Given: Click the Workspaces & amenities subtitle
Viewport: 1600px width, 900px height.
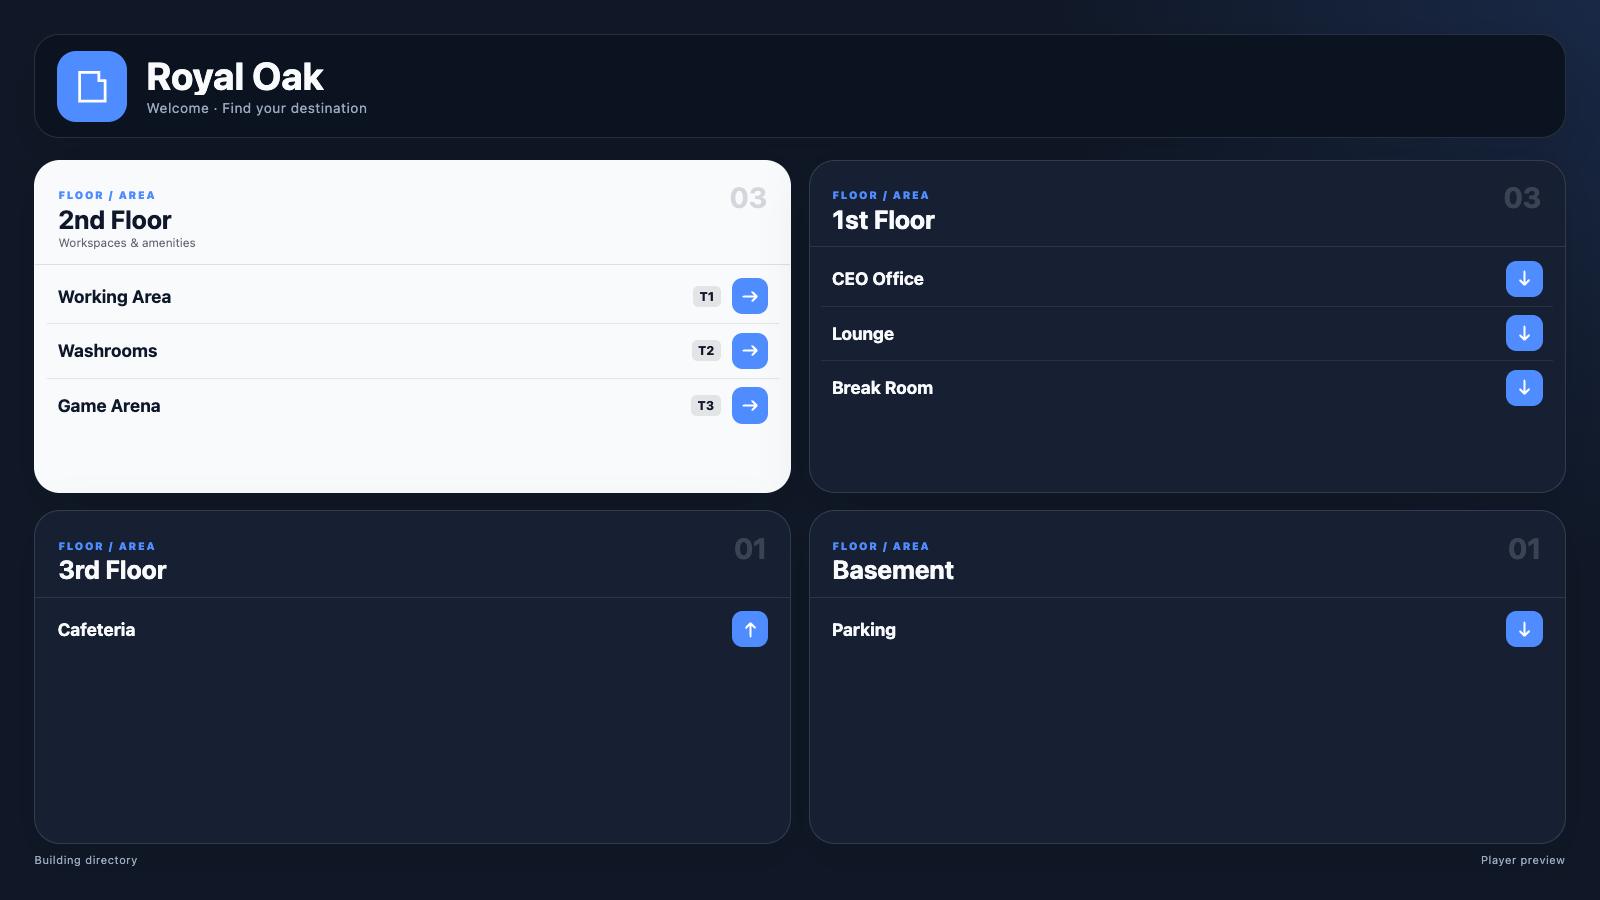Looking at the screenshot, I should (x=127, y=243).
